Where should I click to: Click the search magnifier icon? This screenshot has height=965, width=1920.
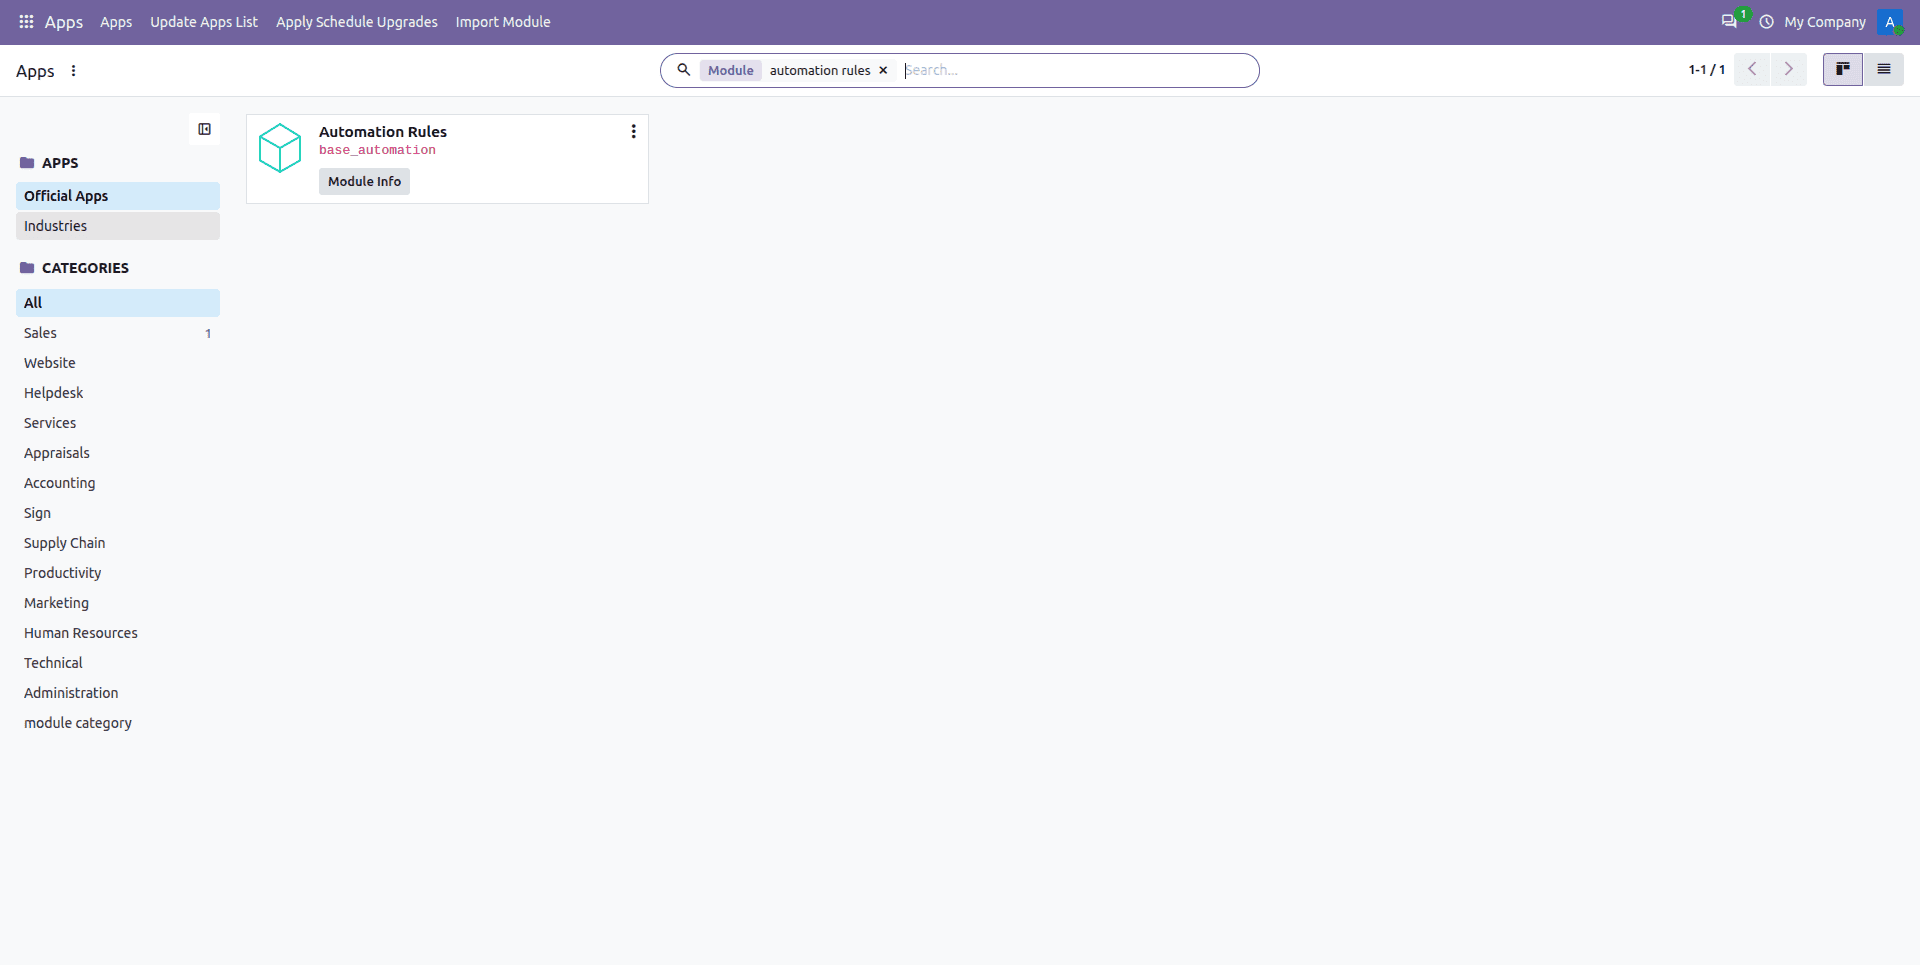[684, 70]
